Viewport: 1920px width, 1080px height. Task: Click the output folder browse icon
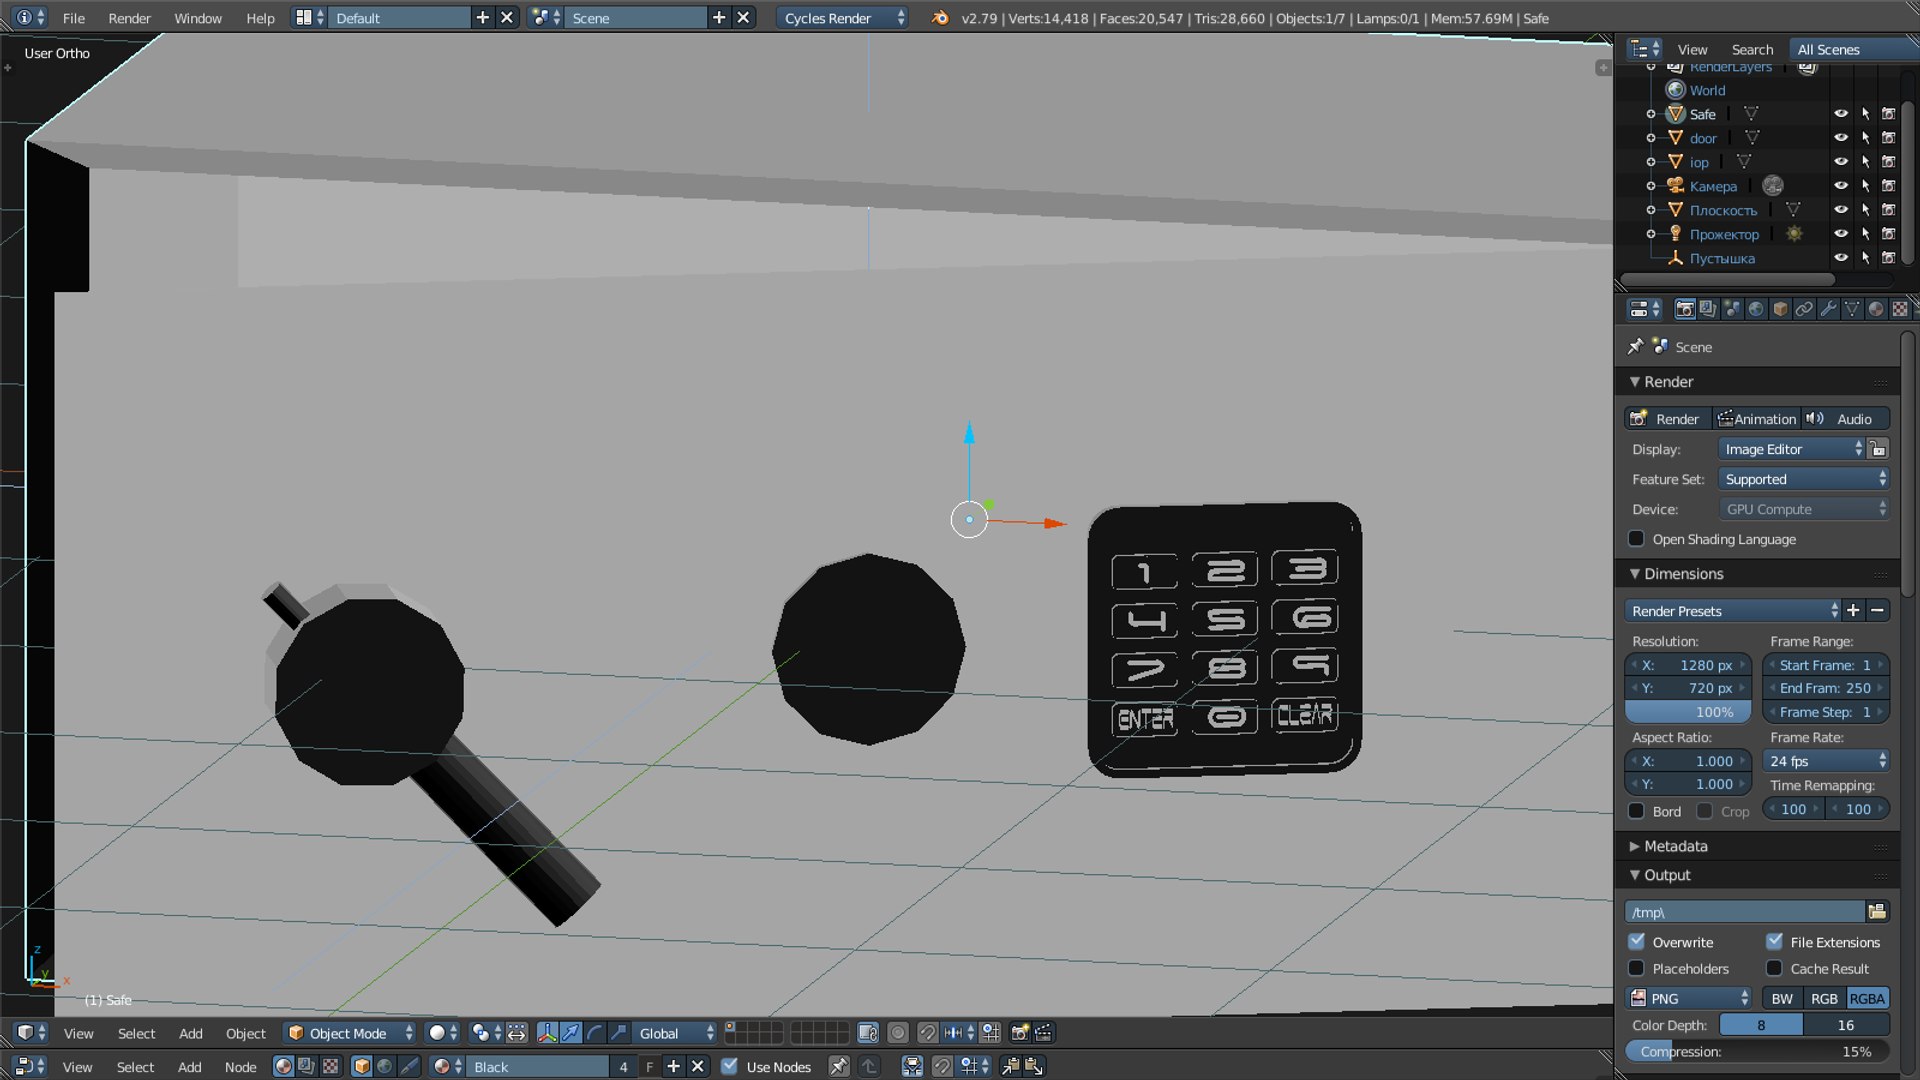(1877, 911)
